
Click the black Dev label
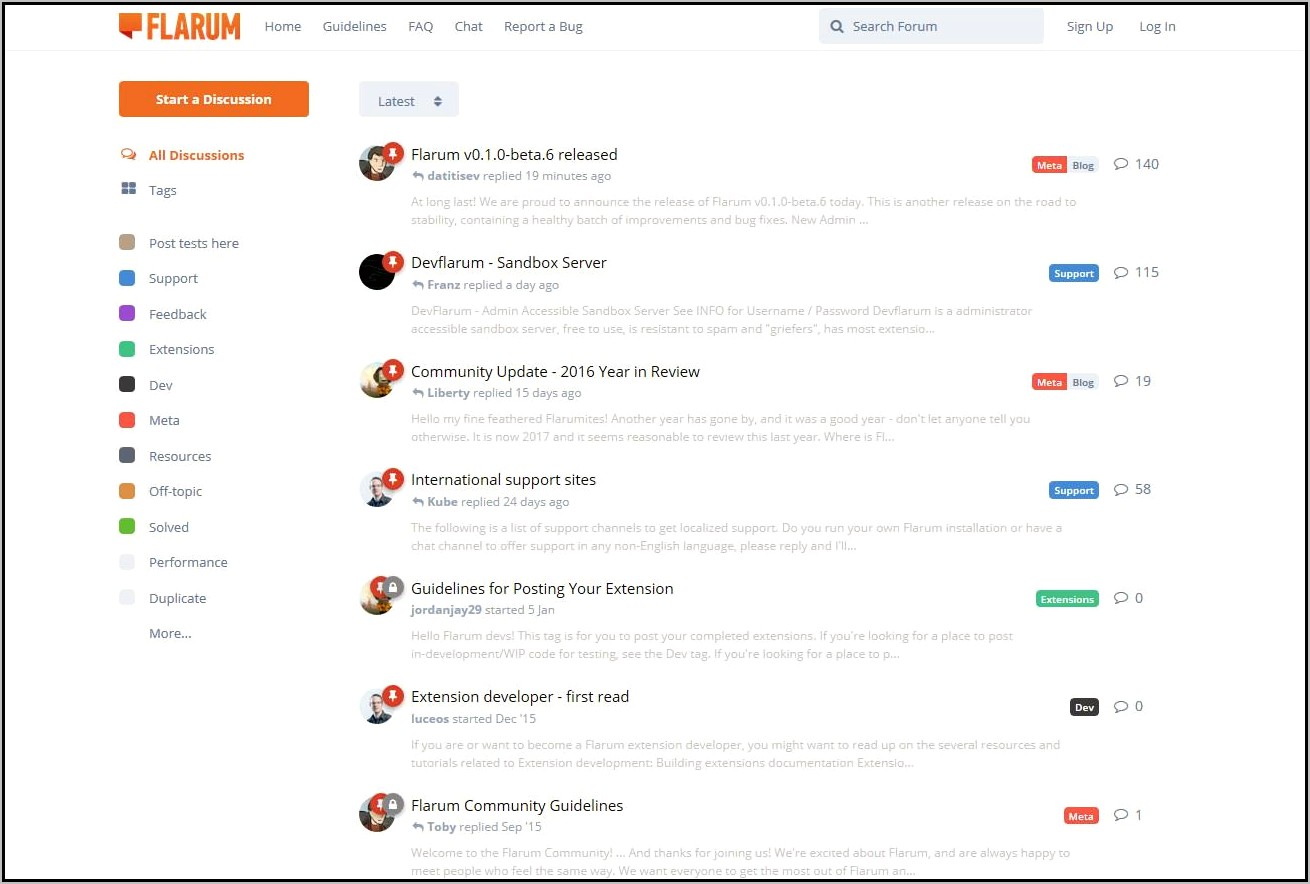coord(1084,707)
